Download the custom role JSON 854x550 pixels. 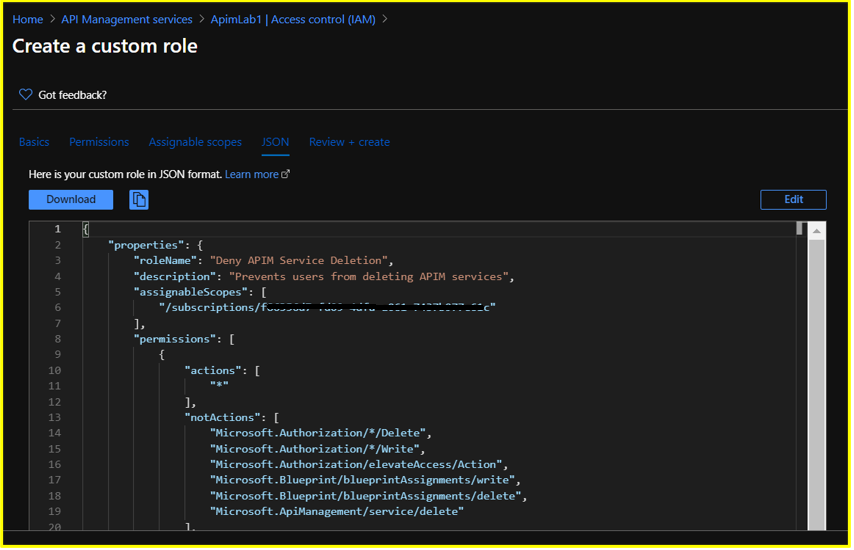click(71, 200)
